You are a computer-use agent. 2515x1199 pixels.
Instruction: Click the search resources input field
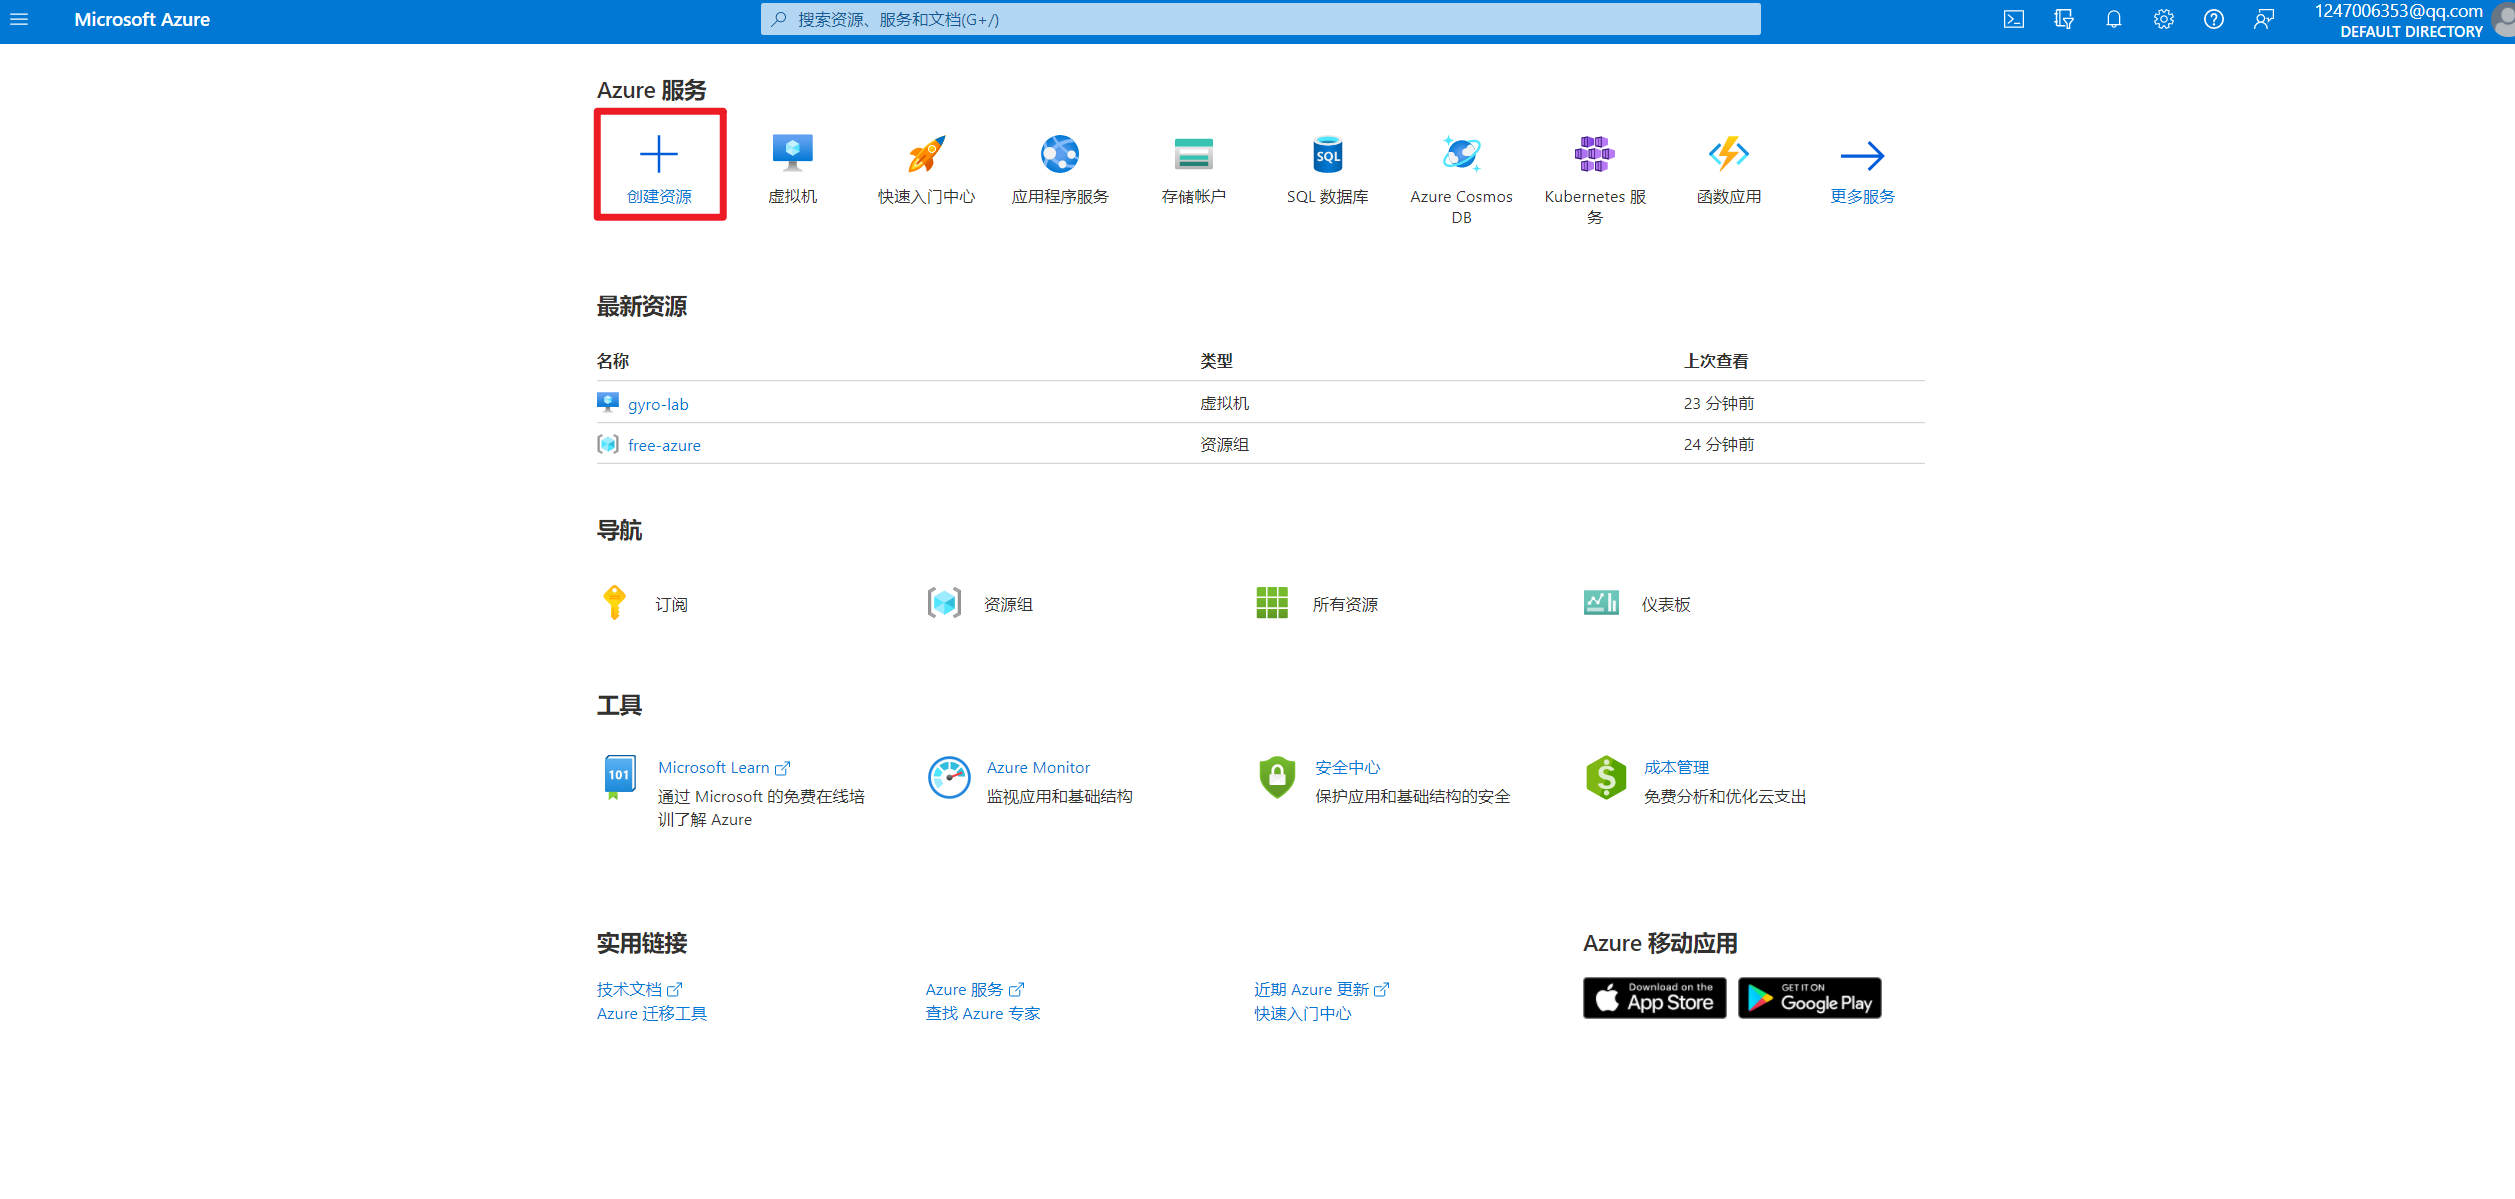point(1260,19)
